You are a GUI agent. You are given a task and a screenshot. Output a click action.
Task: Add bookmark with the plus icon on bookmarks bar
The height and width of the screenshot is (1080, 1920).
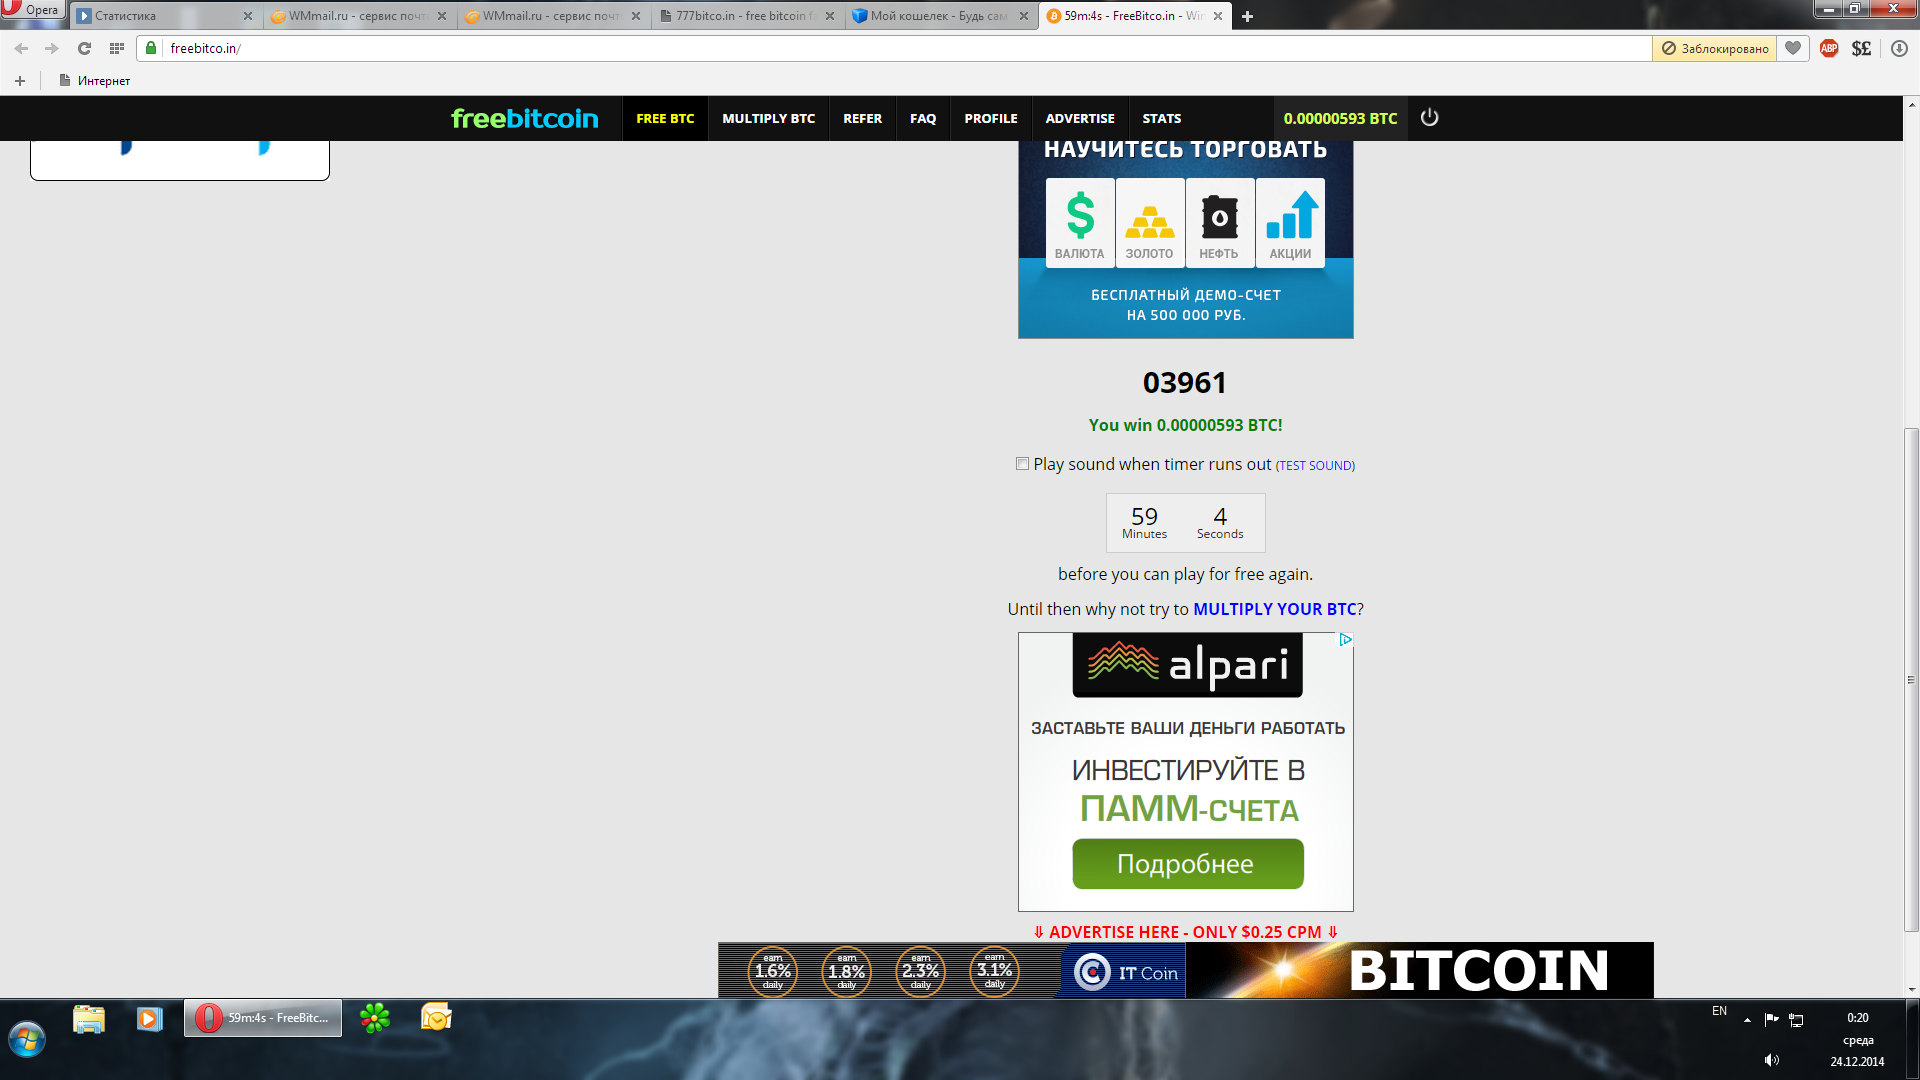click(x=20, y=81)
